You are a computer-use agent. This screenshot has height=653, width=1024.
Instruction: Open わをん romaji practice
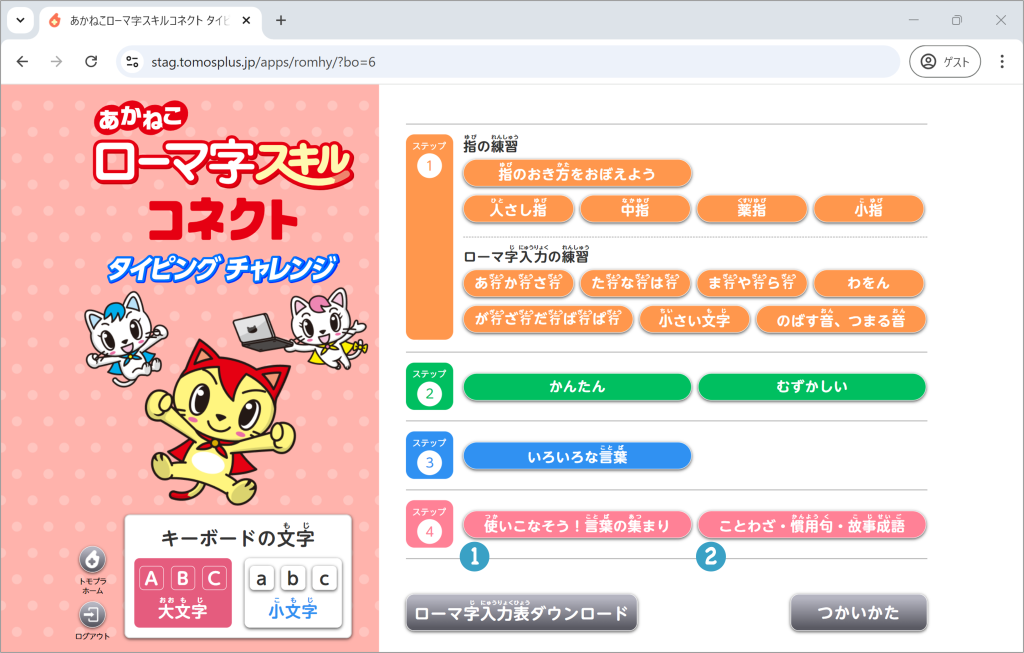click(x=869, y=283)
